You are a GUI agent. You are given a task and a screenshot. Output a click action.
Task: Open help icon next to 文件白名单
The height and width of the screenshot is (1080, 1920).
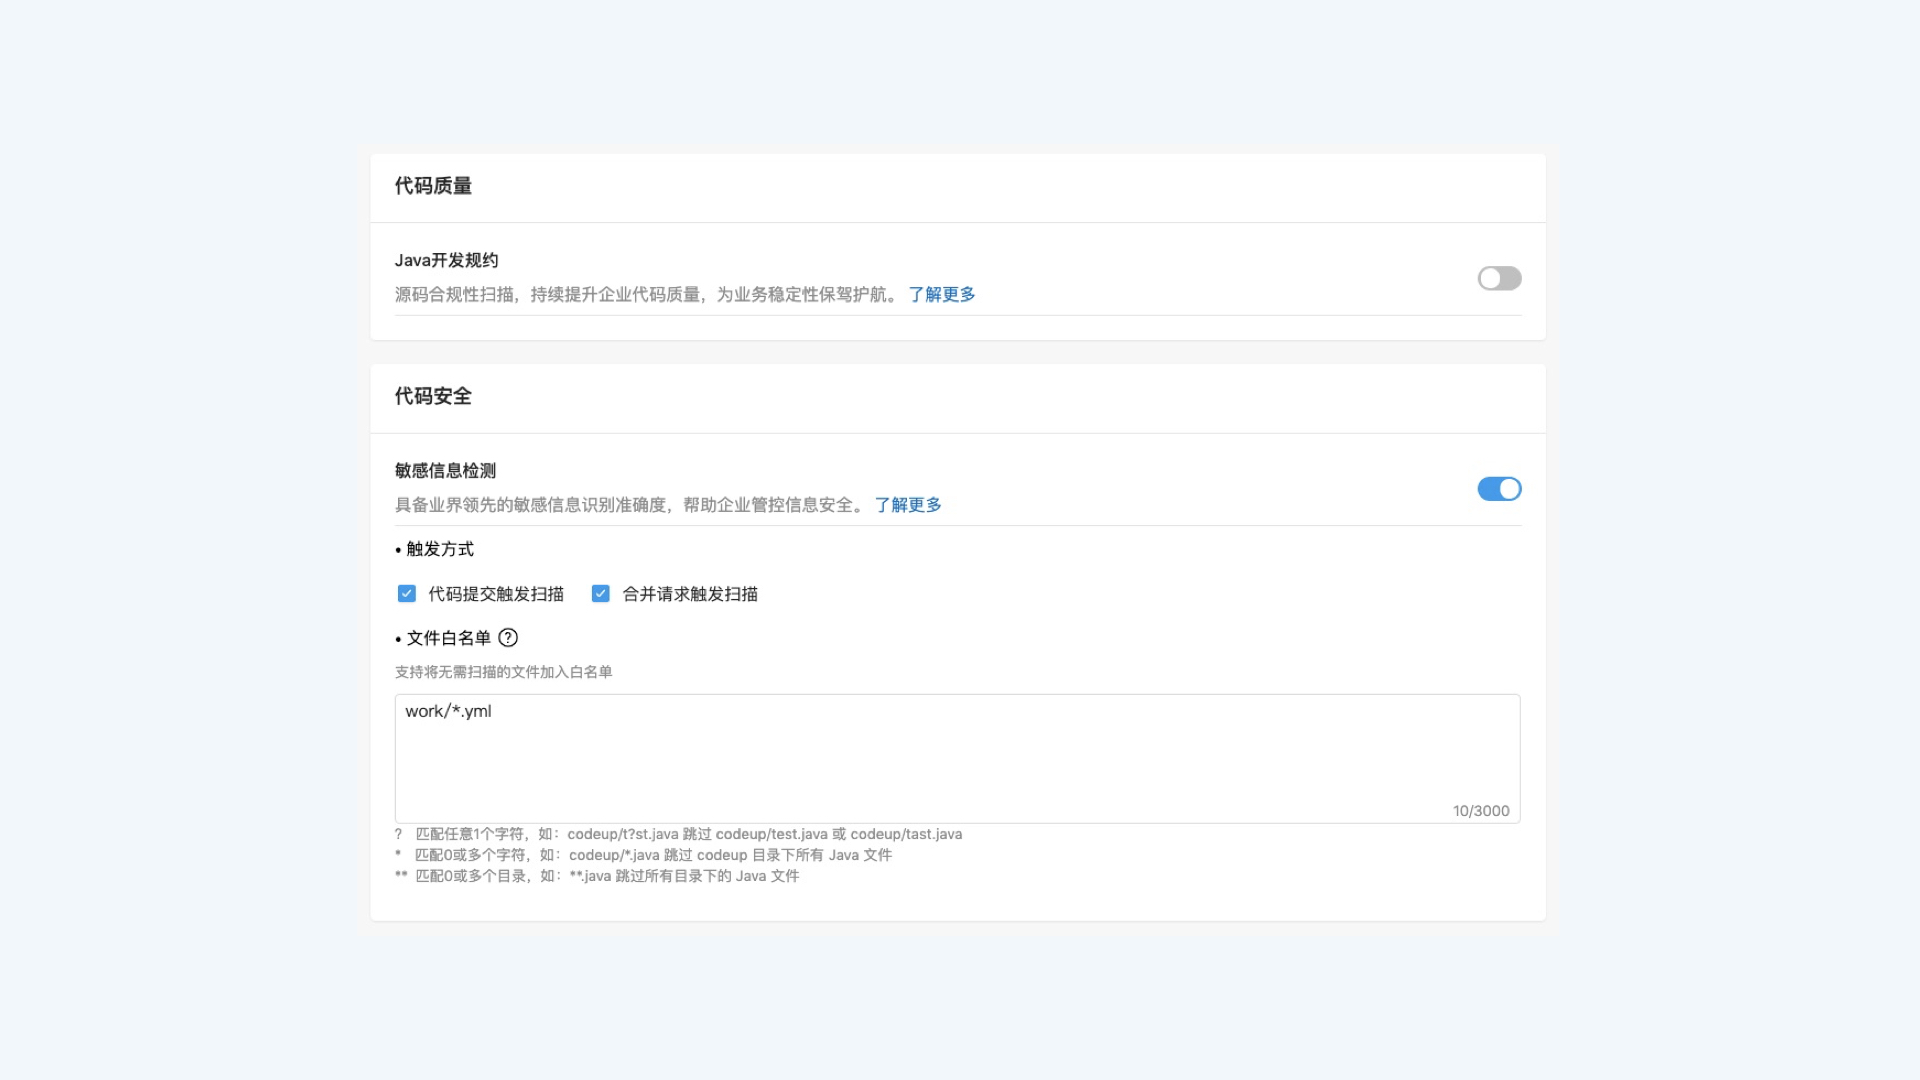508,638
